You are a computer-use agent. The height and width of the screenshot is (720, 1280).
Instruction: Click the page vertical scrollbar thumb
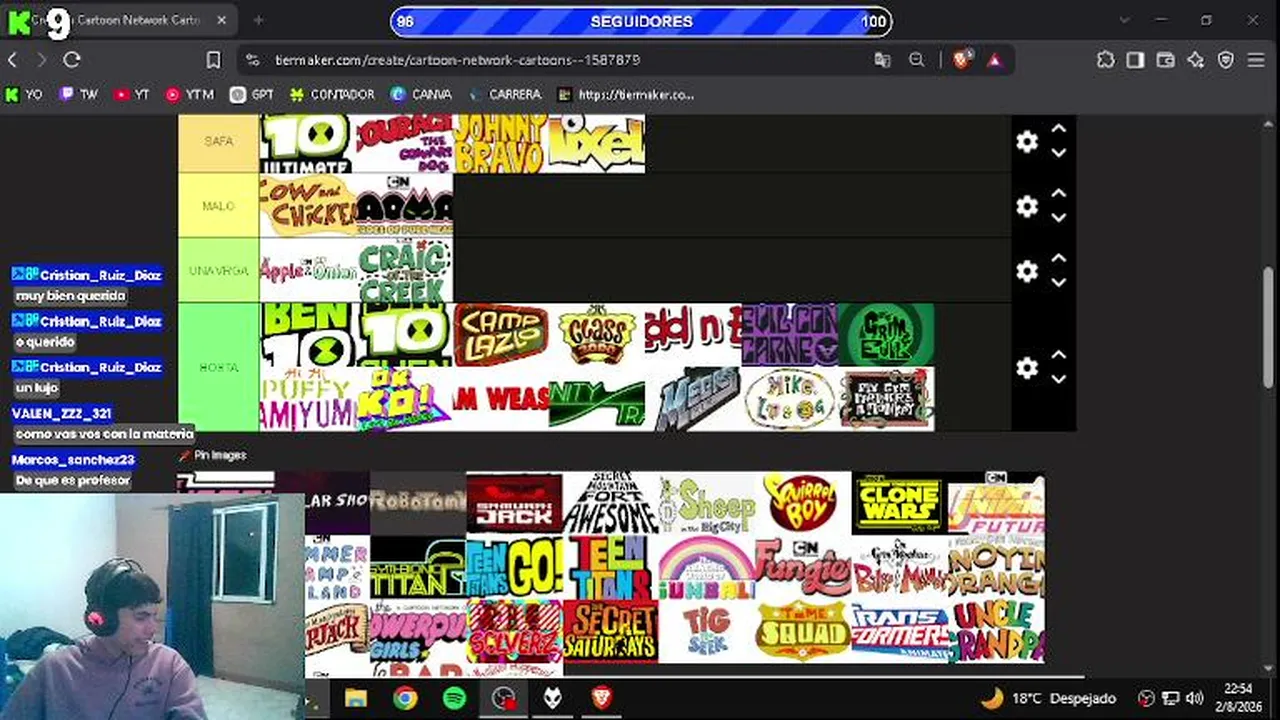(1270, 326)
